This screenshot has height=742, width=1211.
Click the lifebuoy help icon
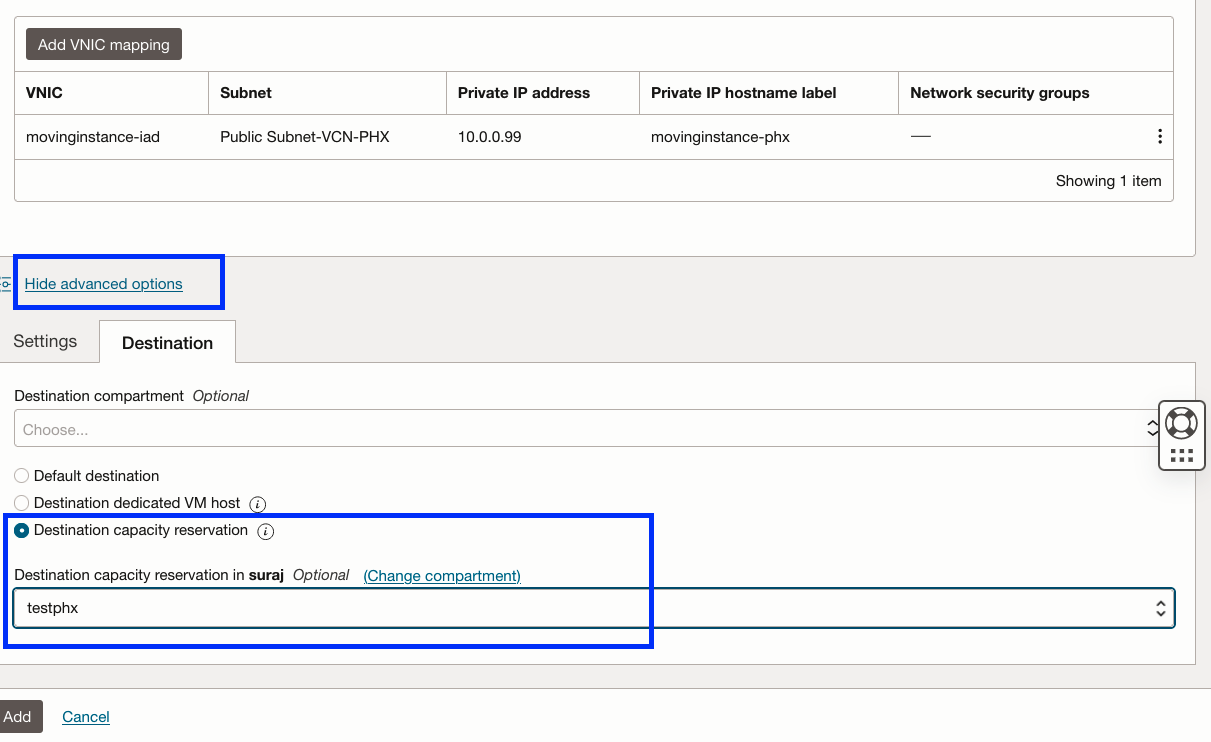coord(1181,422)
